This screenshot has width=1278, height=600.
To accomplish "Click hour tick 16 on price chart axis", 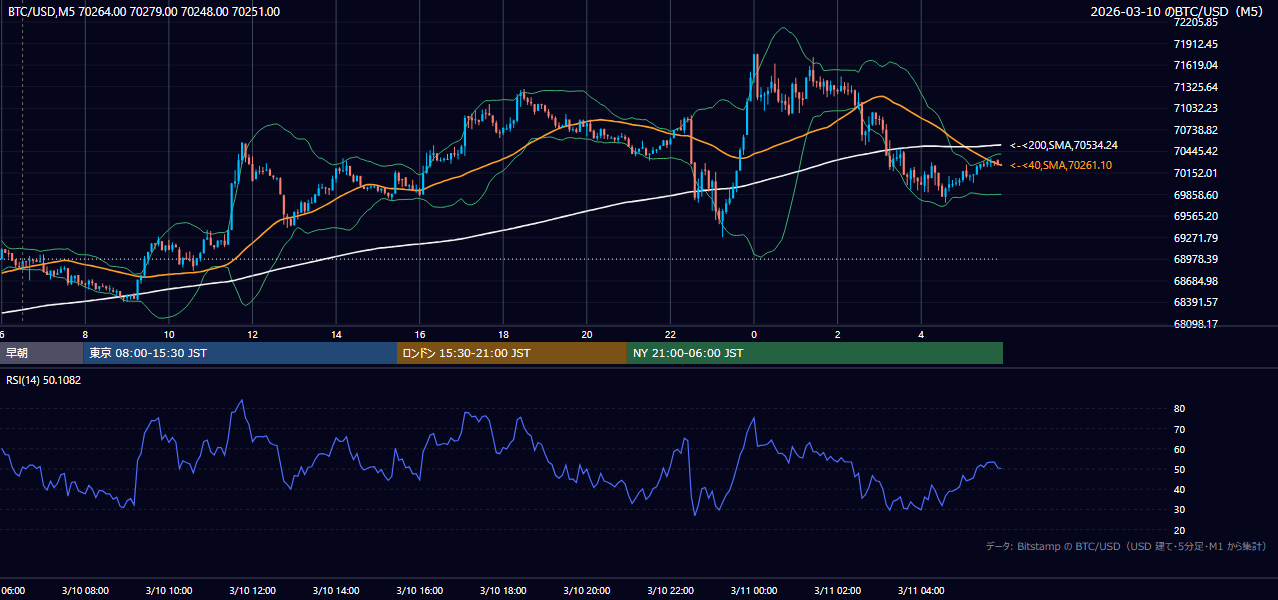I will [419, 334].
